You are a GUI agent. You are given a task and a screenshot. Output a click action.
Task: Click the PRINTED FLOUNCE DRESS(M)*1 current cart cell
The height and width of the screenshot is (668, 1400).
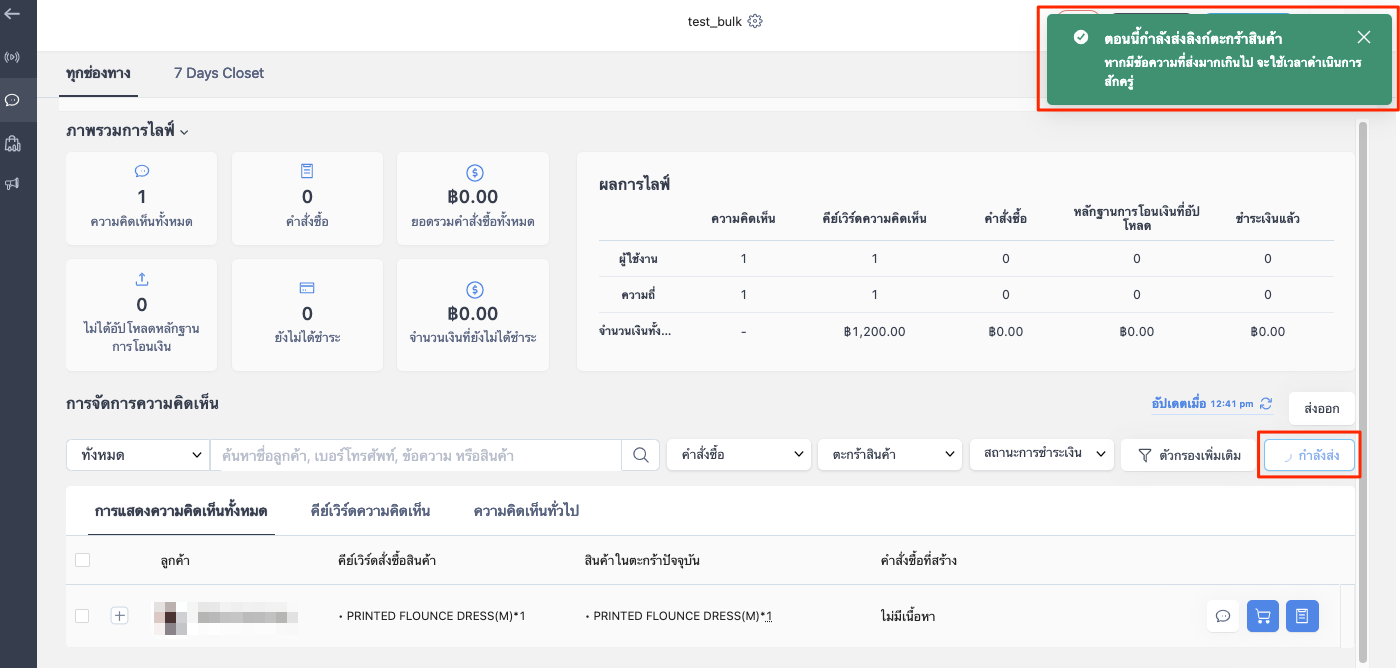tap(678, 616)
